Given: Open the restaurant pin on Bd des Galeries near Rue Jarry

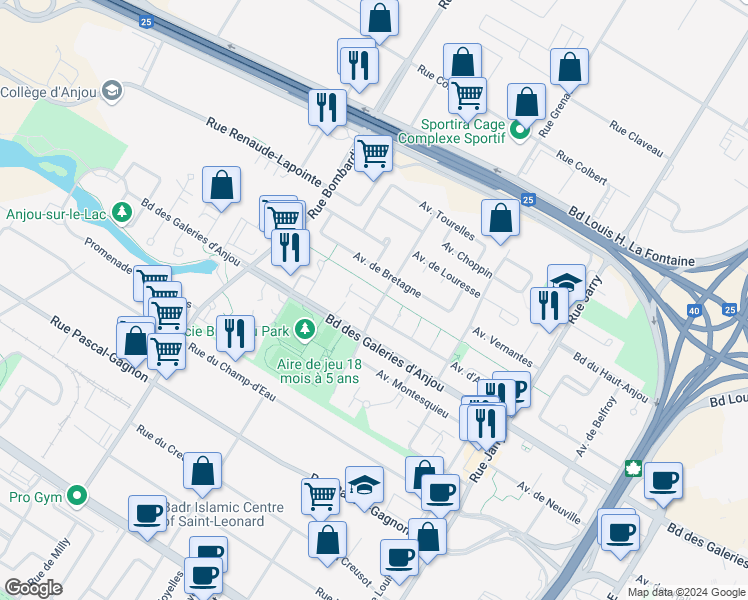Looking at the screenshot, I should (487, 425).
